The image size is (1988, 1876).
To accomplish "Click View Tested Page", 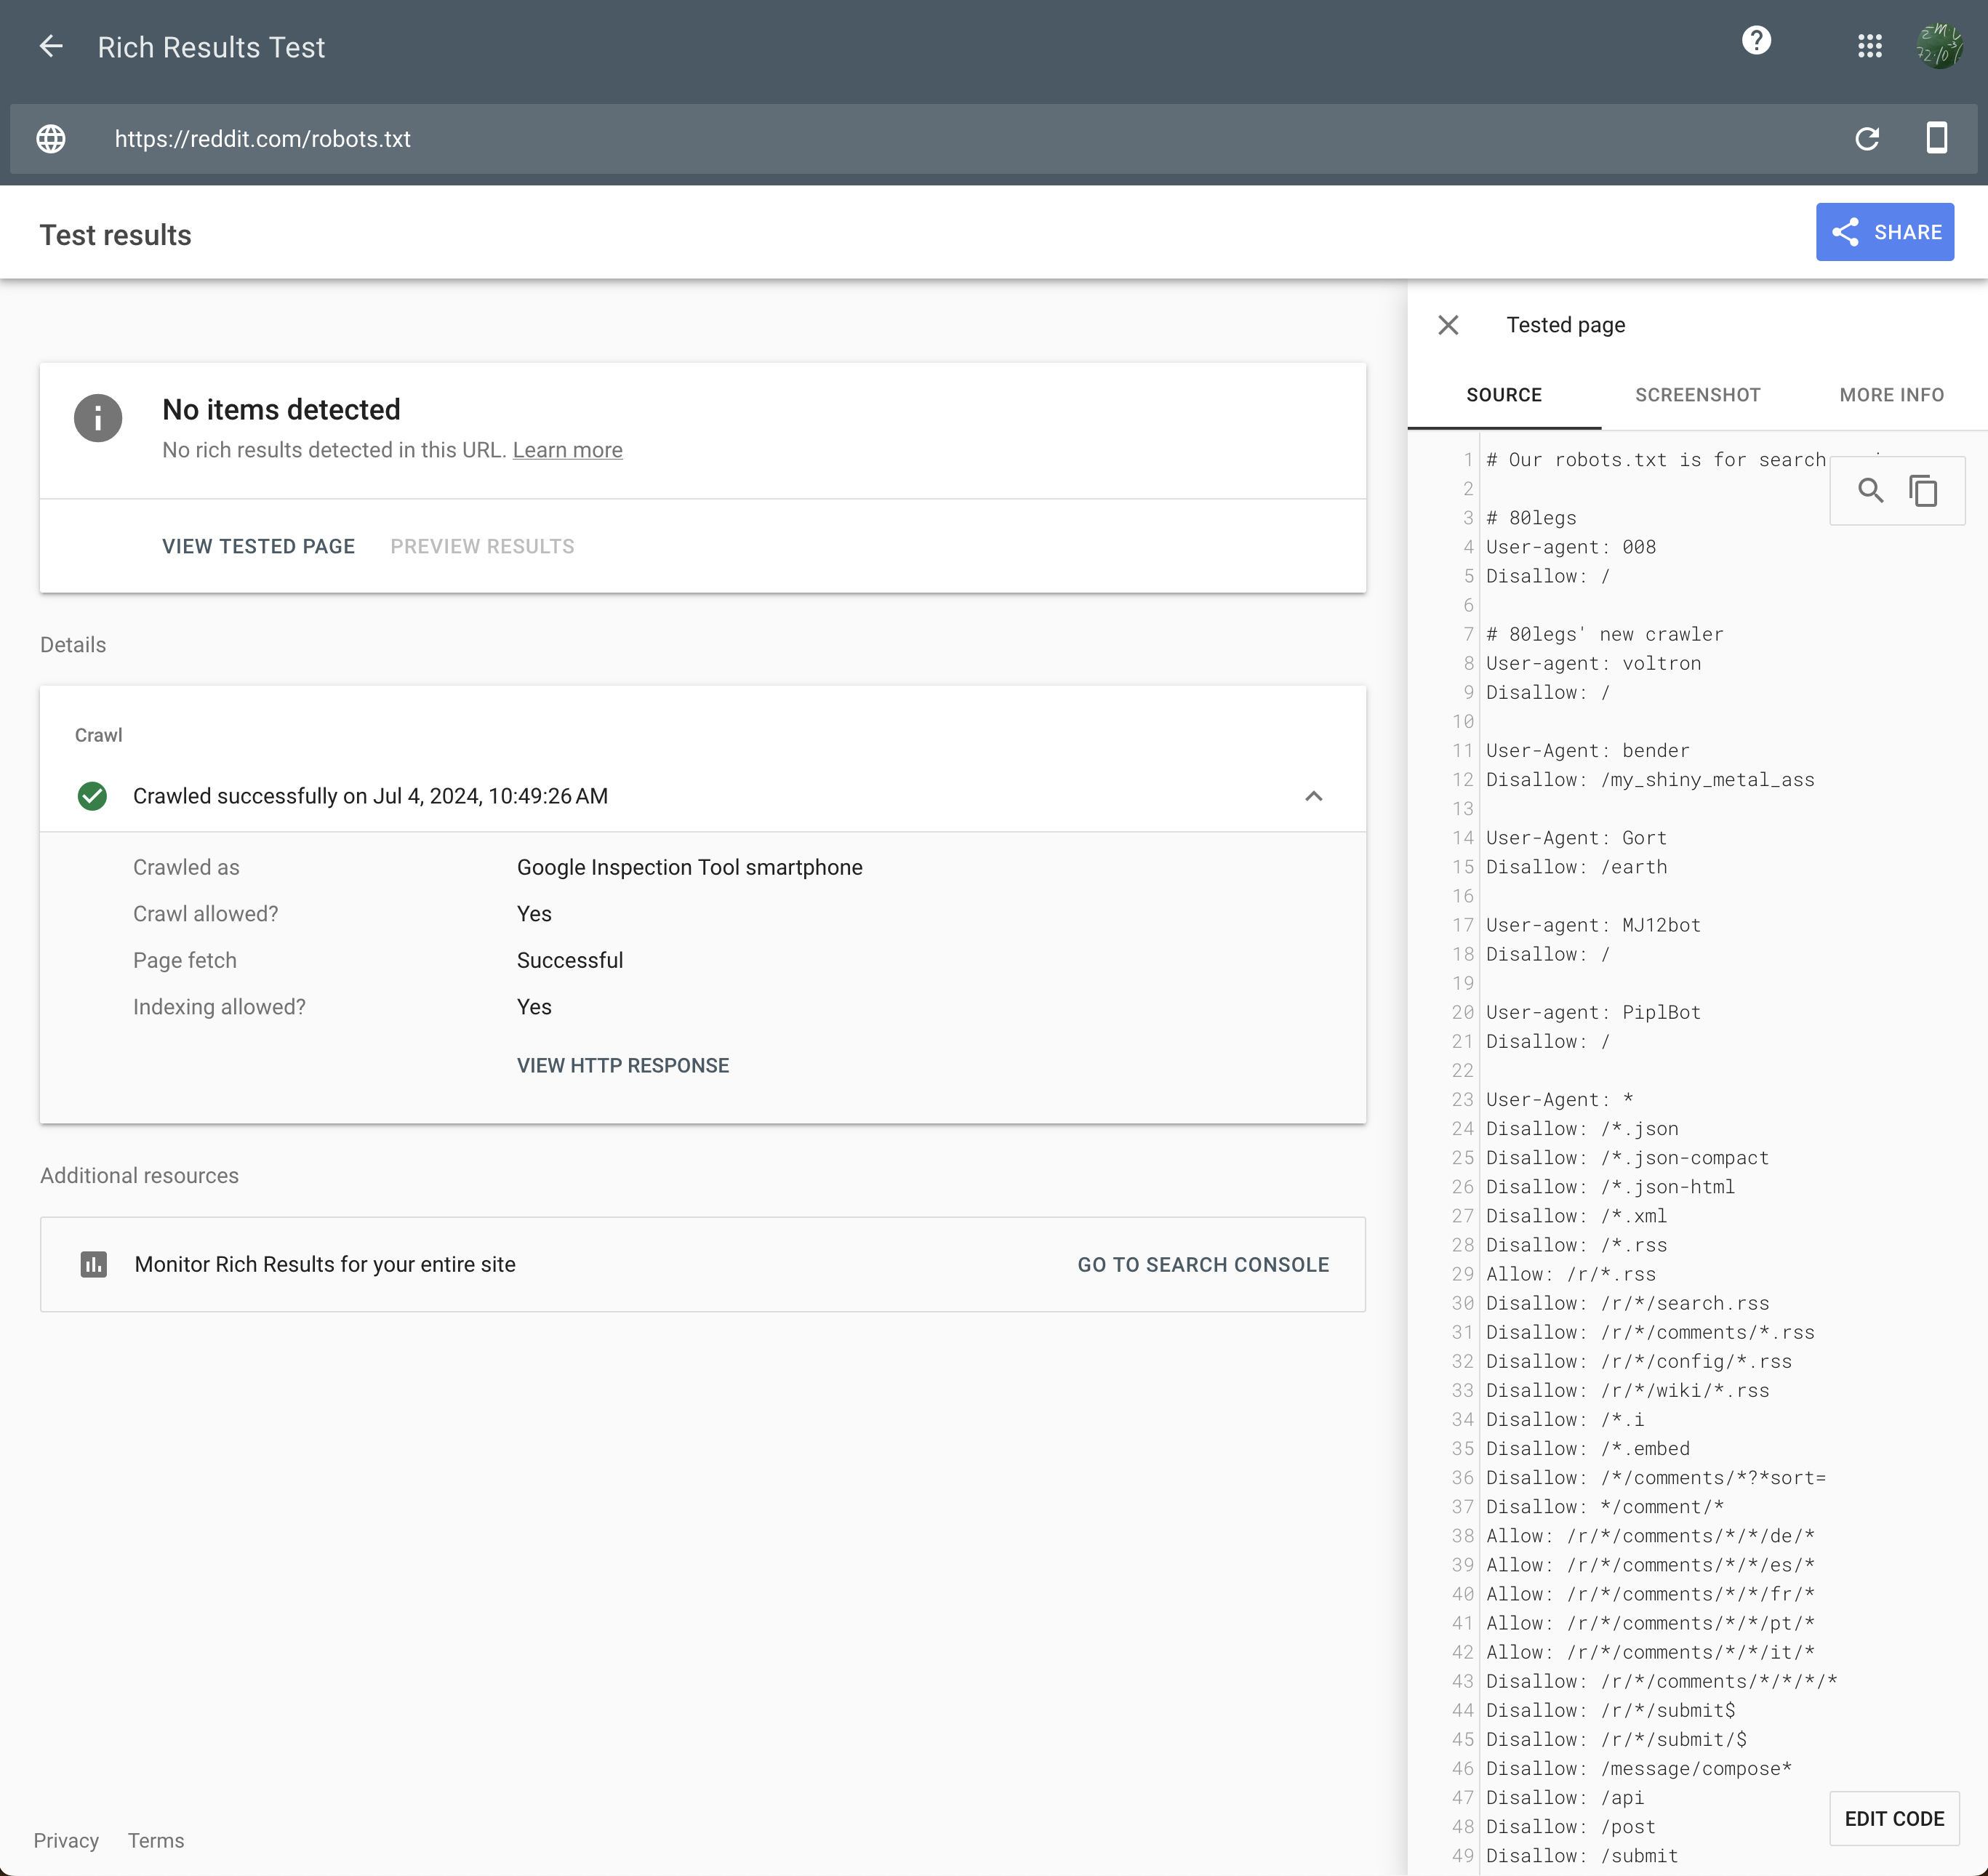I will point(258,546).
